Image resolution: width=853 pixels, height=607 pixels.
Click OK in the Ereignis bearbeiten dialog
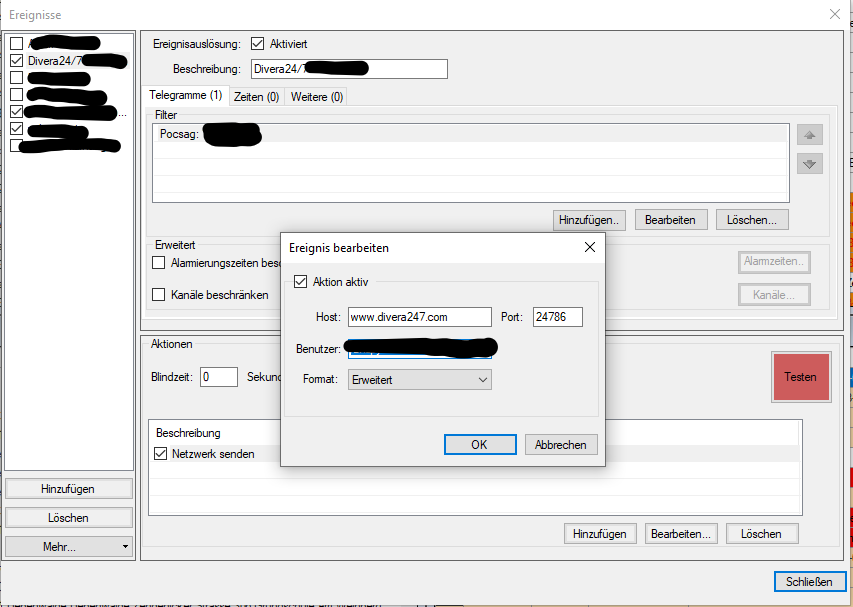pos(480,444)
